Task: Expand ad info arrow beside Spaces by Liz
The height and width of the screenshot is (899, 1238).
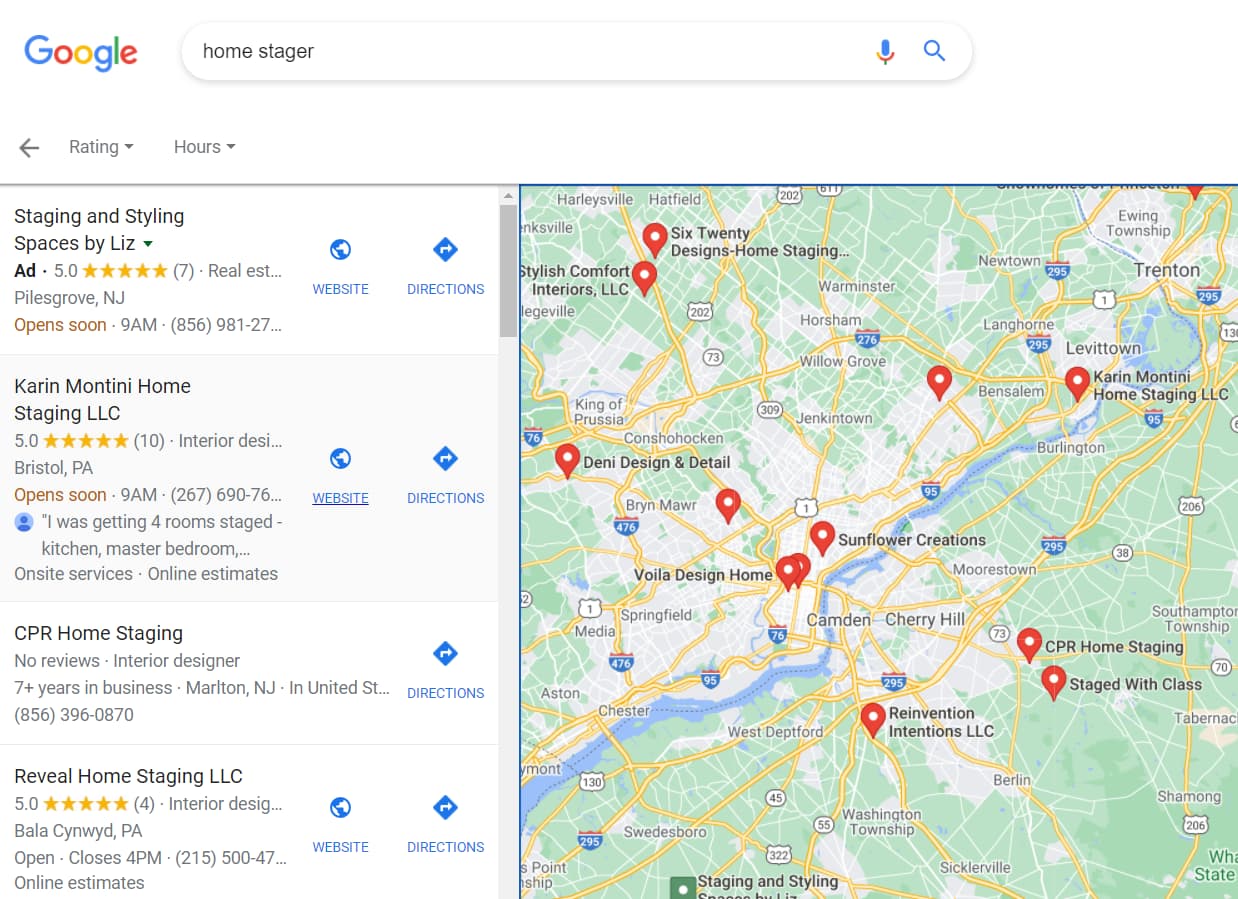Action: (148, 244)
